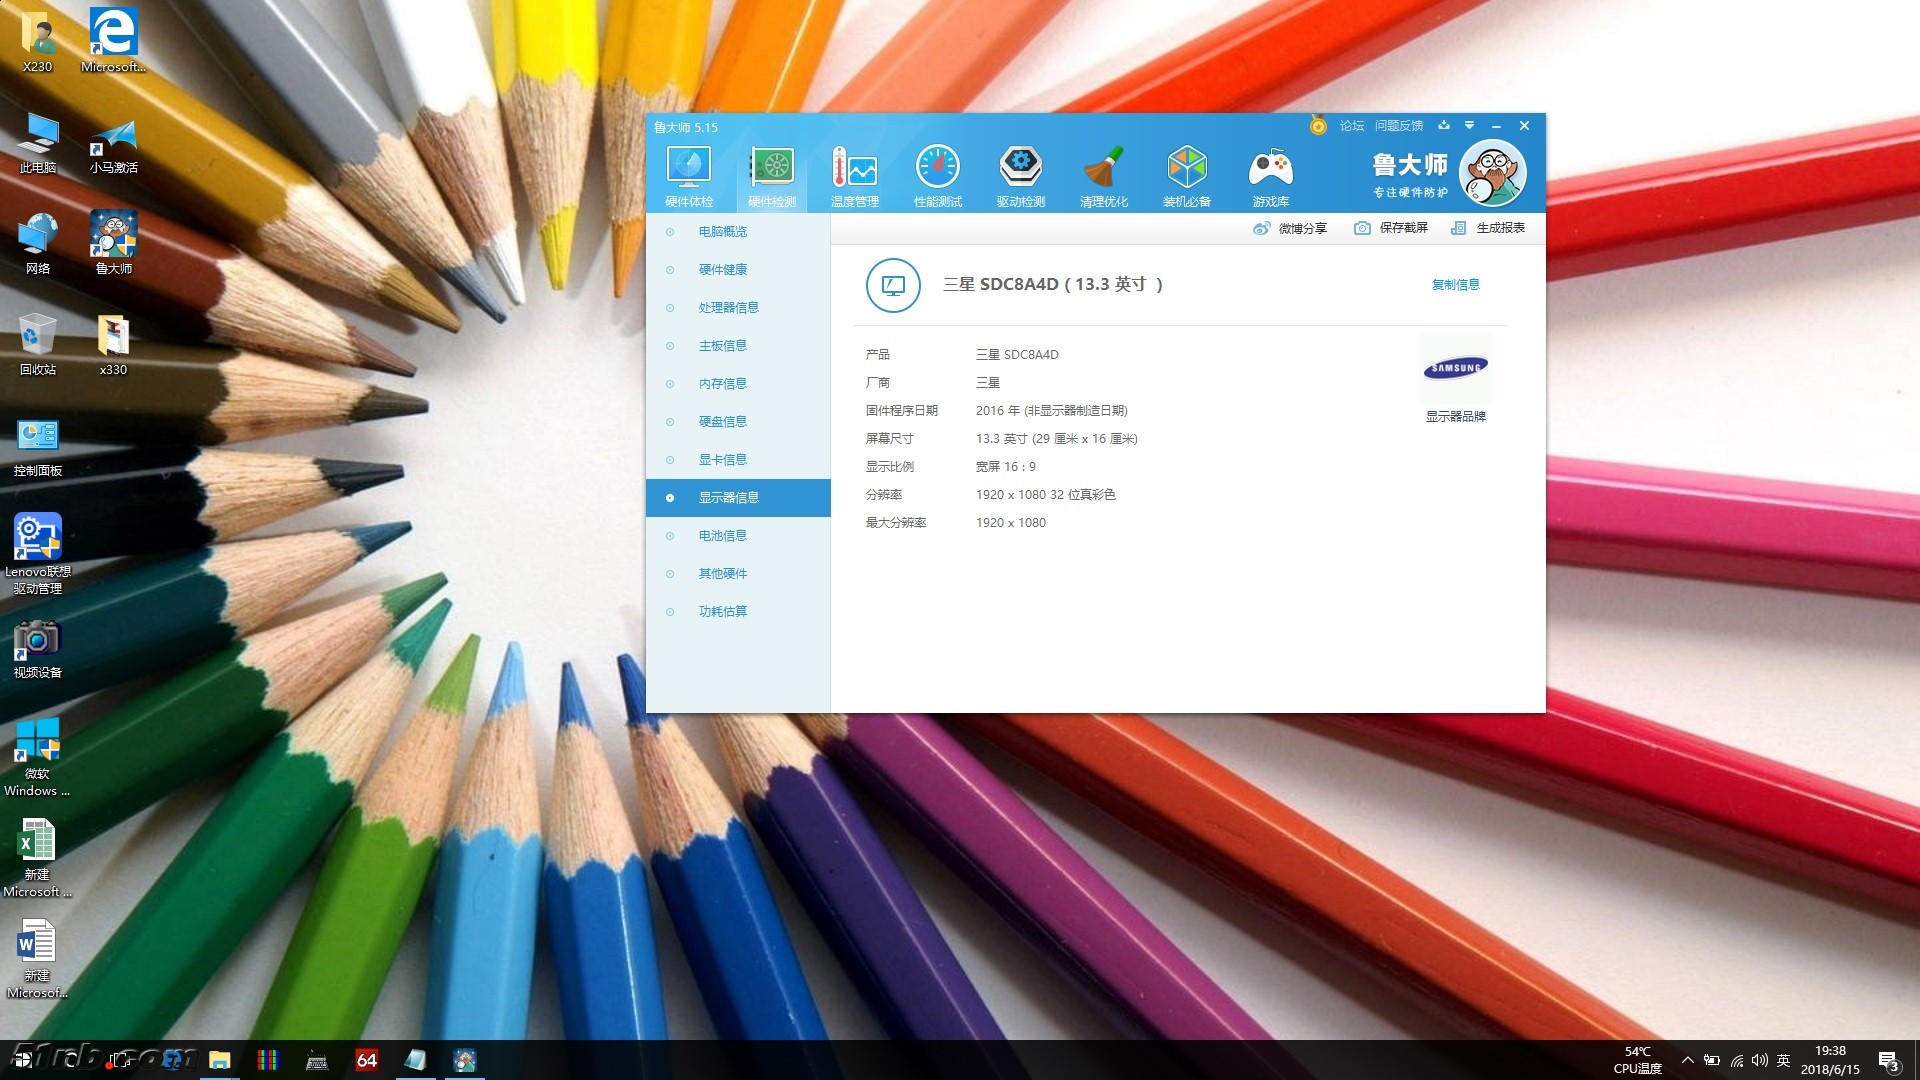Select 处理器信息 processor info in sidebar
1920x1080 pixels.
click(x=728, y=308)
